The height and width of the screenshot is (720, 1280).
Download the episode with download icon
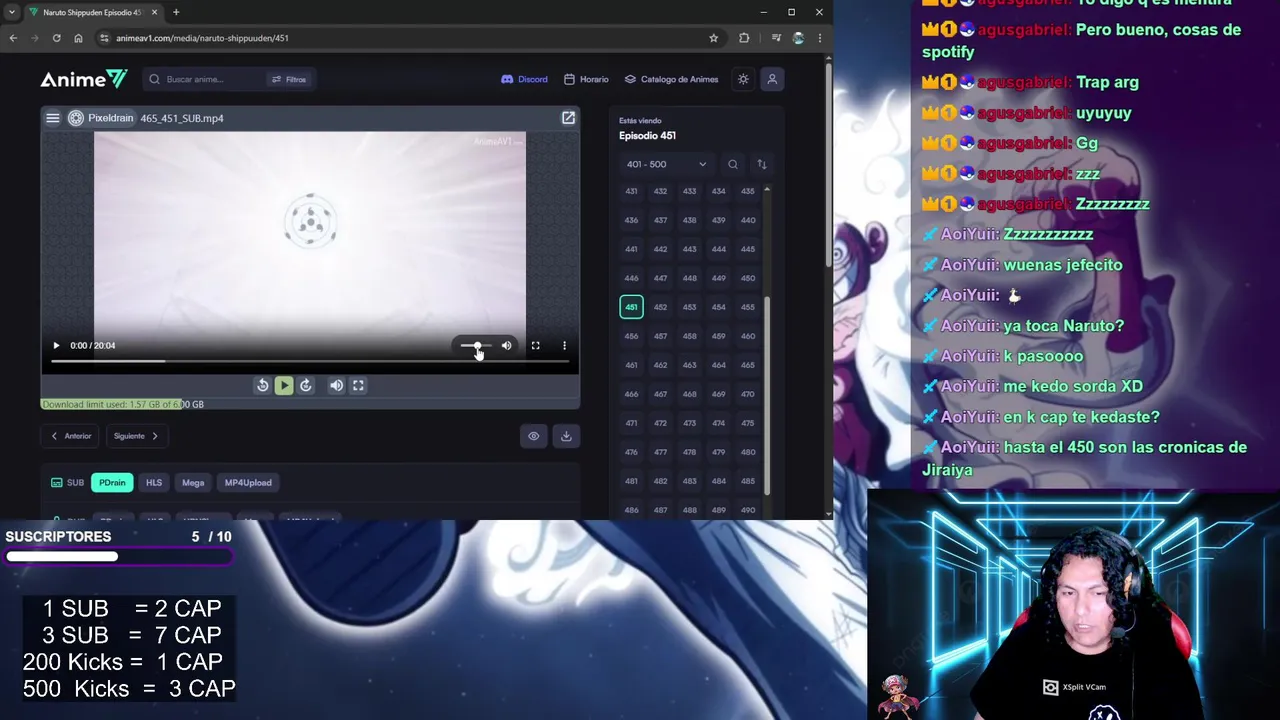click(566, 436)
